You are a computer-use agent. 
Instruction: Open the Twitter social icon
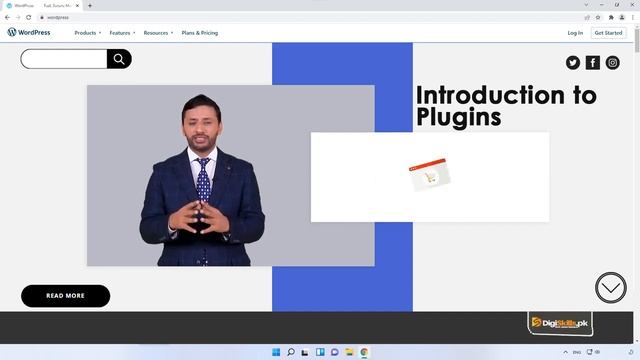[x=573, y=62]
